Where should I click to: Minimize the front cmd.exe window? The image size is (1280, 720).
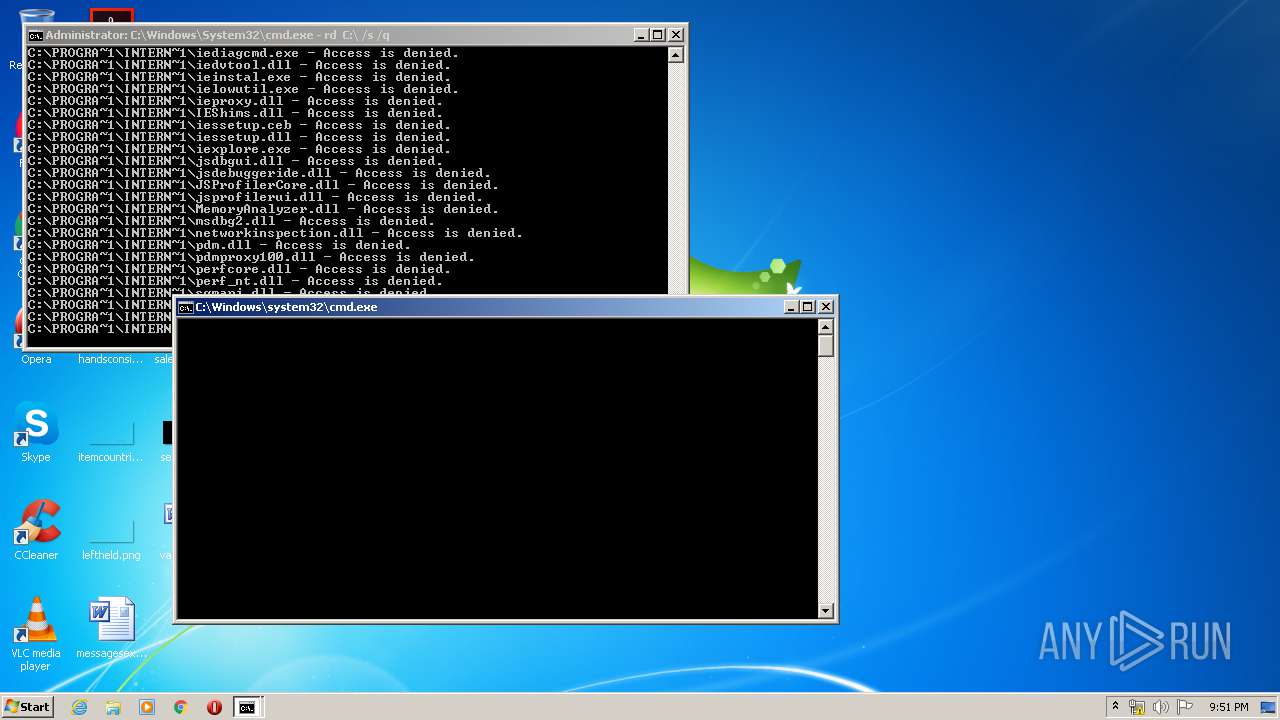(792, 307)
